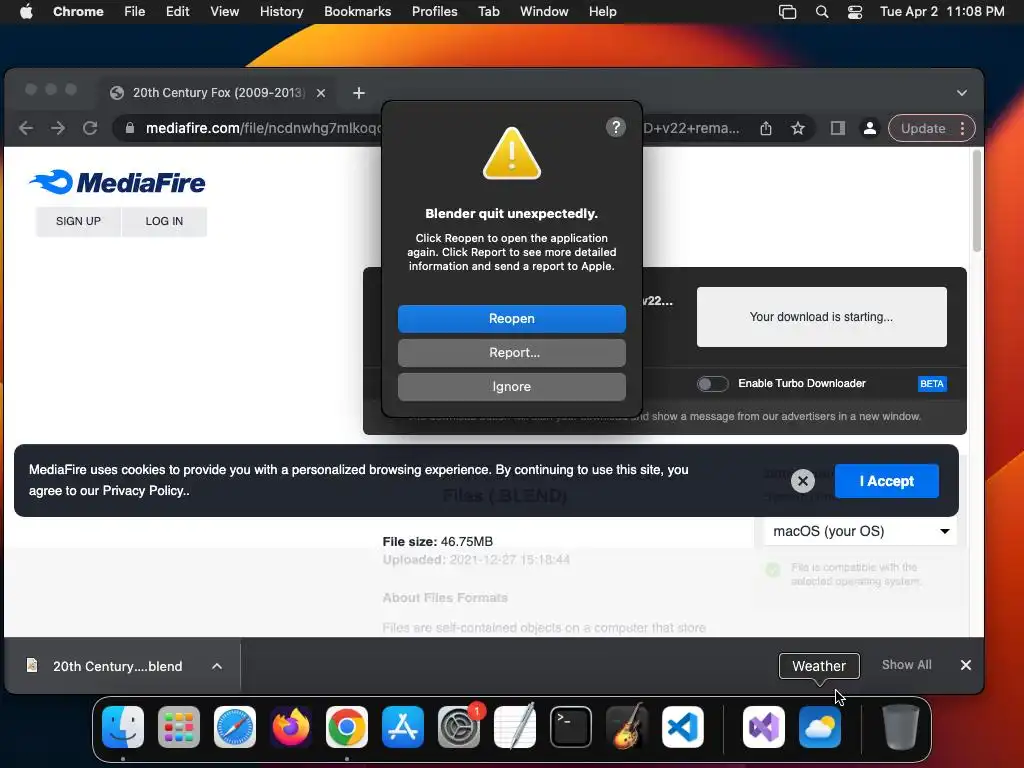
Task: Open the tab search chevron
Action: pyautogui.click(x=962, y=93)
